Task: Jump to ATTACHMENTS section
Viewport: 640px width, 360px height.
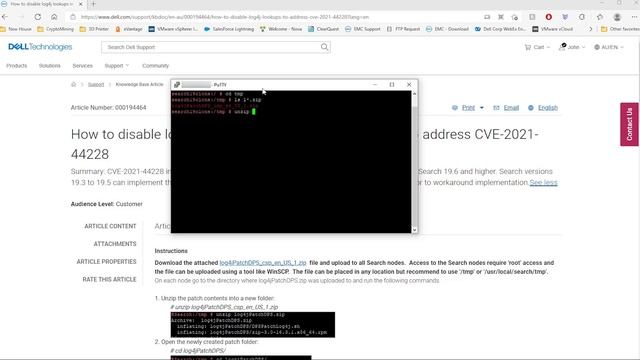Action: click(x=115, y=244)
